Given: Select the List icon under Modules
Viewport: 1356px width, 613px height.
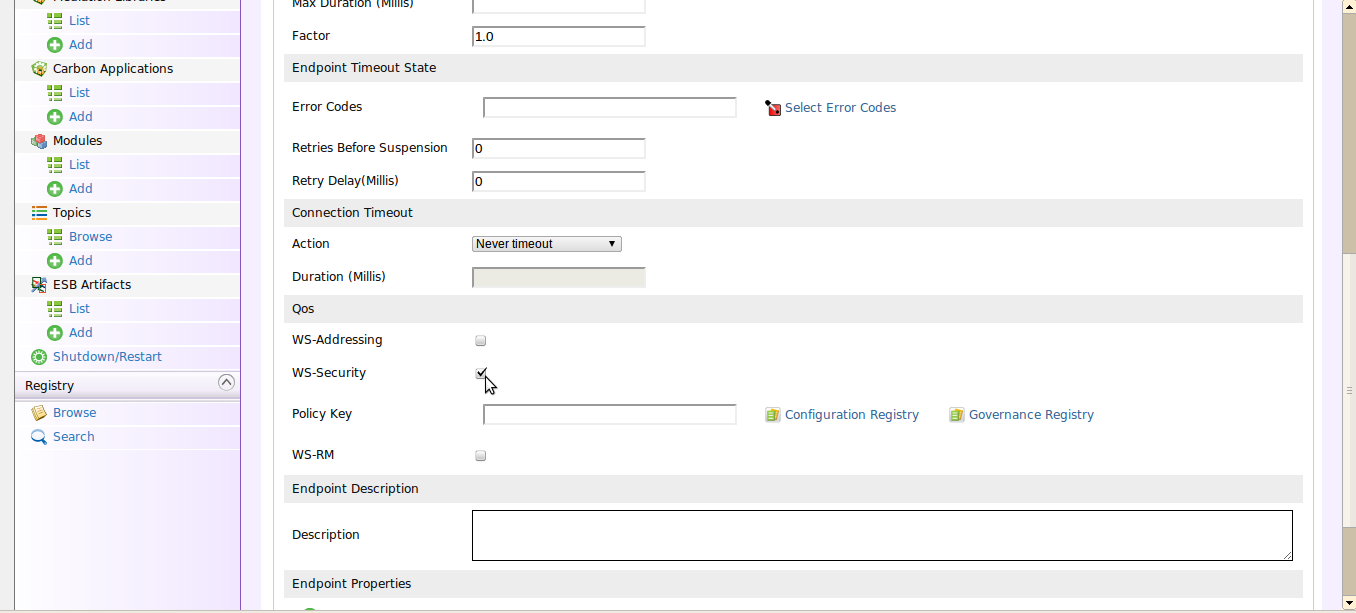Looking at the screenshot, I should (x=55, y=164).
